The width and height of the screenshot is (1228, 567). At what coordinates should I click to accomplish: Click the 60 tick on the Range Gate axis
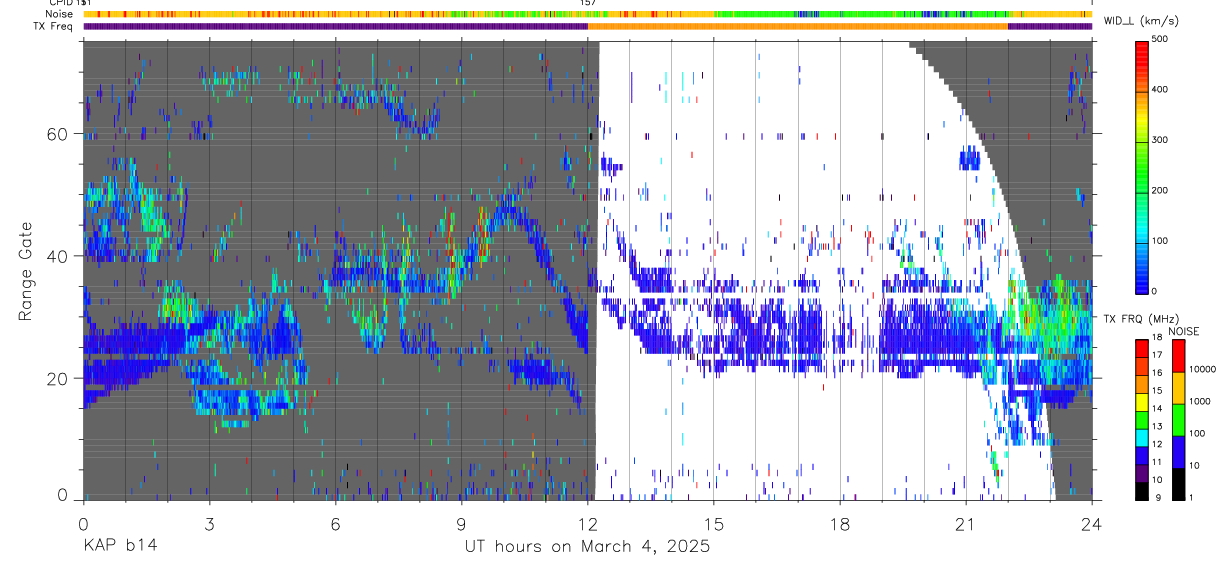pos(59,133)
